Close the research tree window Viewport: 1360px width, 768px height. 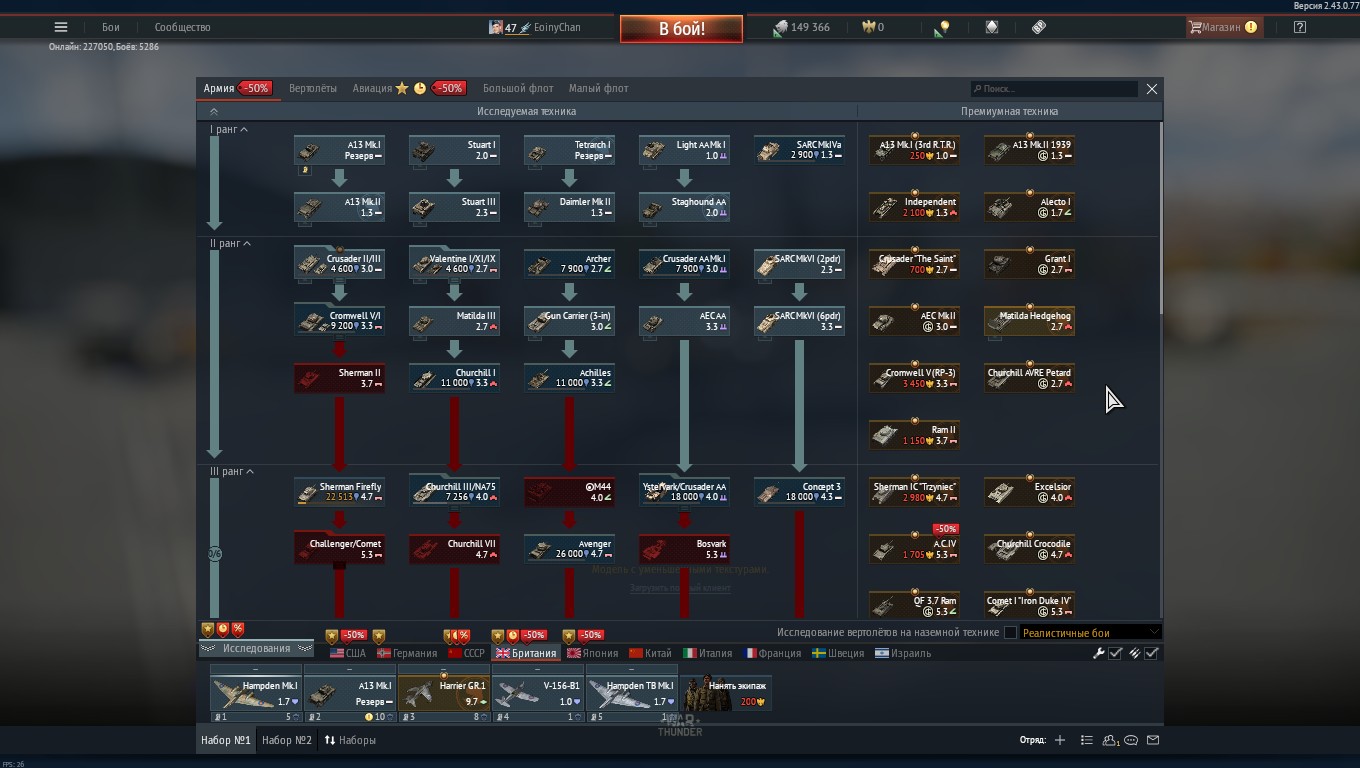pos(1152,88)
